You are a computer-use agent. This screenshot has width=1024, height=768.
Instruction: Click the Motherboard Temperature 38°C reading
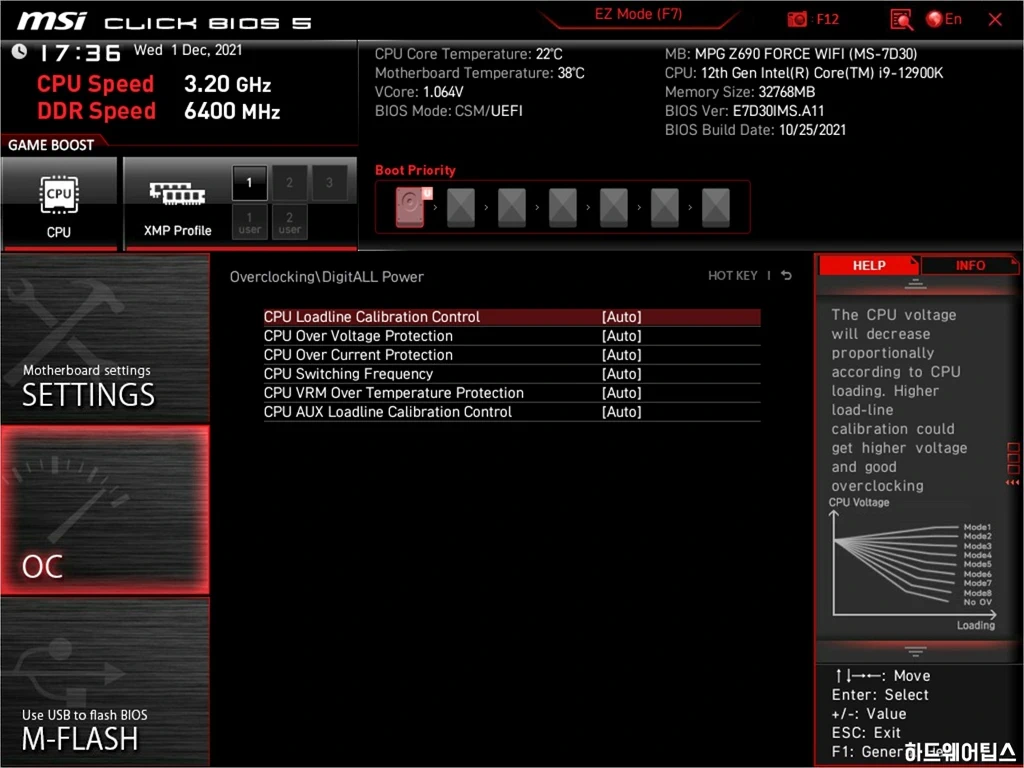[479, 73]
